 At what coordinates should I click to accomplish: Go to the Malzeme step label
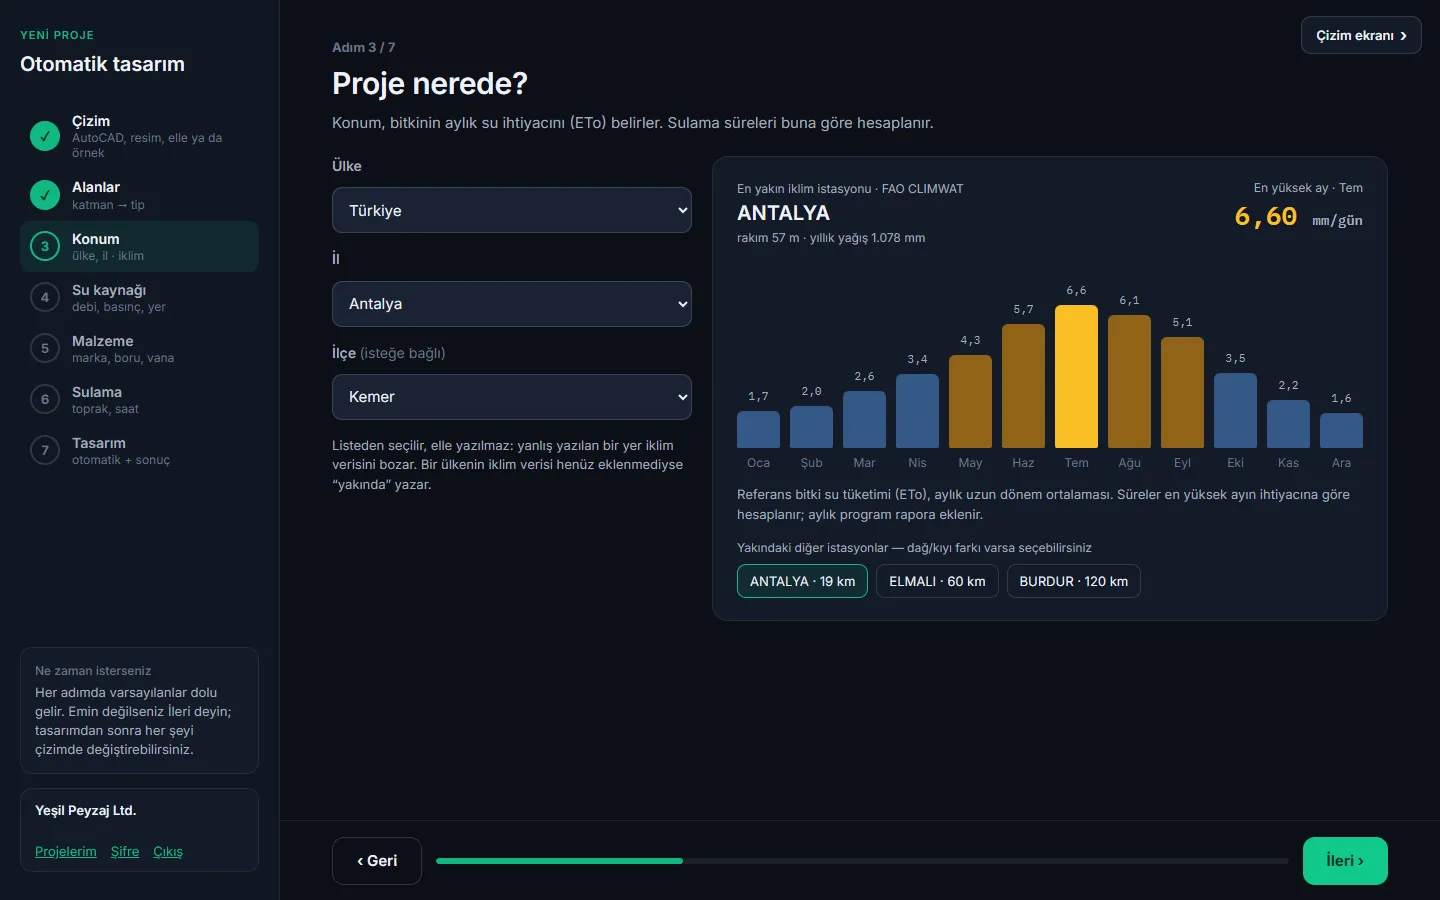click(x=103, y=341)
